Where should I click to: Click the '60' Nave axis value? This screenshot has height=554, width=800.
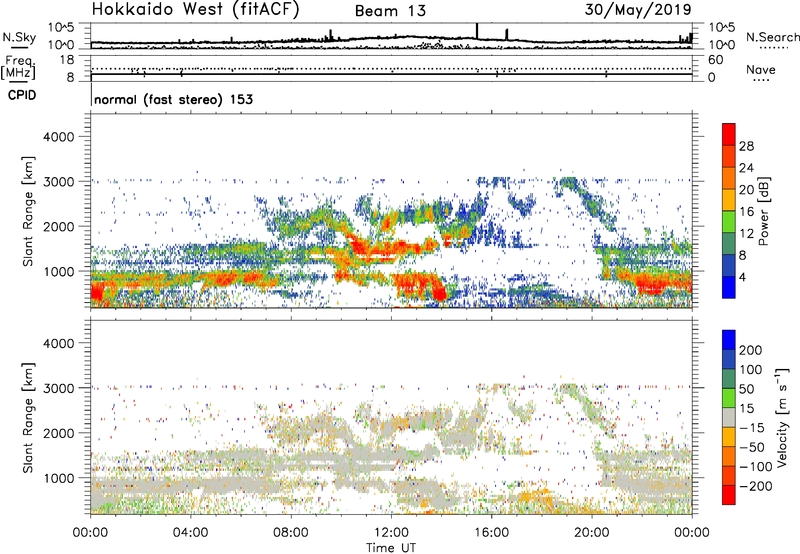click(x=716, y=60)
